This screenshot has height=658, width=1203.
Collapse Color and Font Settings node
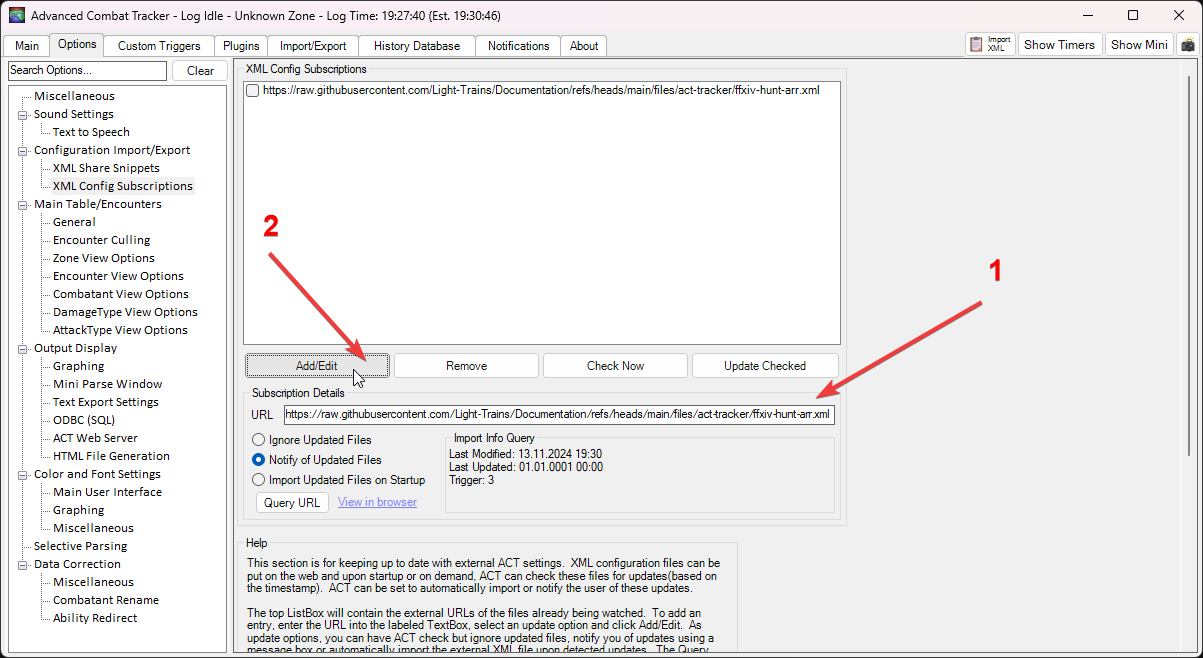pyautogui.click(x=23, y=474)
